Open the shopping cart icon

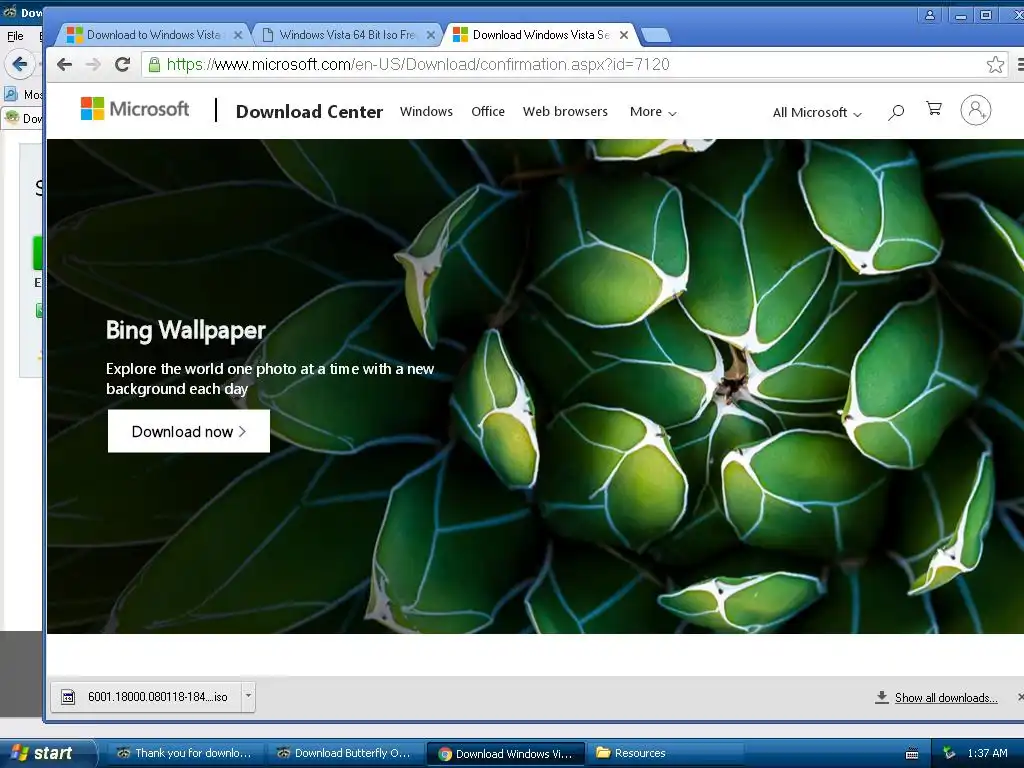point(934,109)
